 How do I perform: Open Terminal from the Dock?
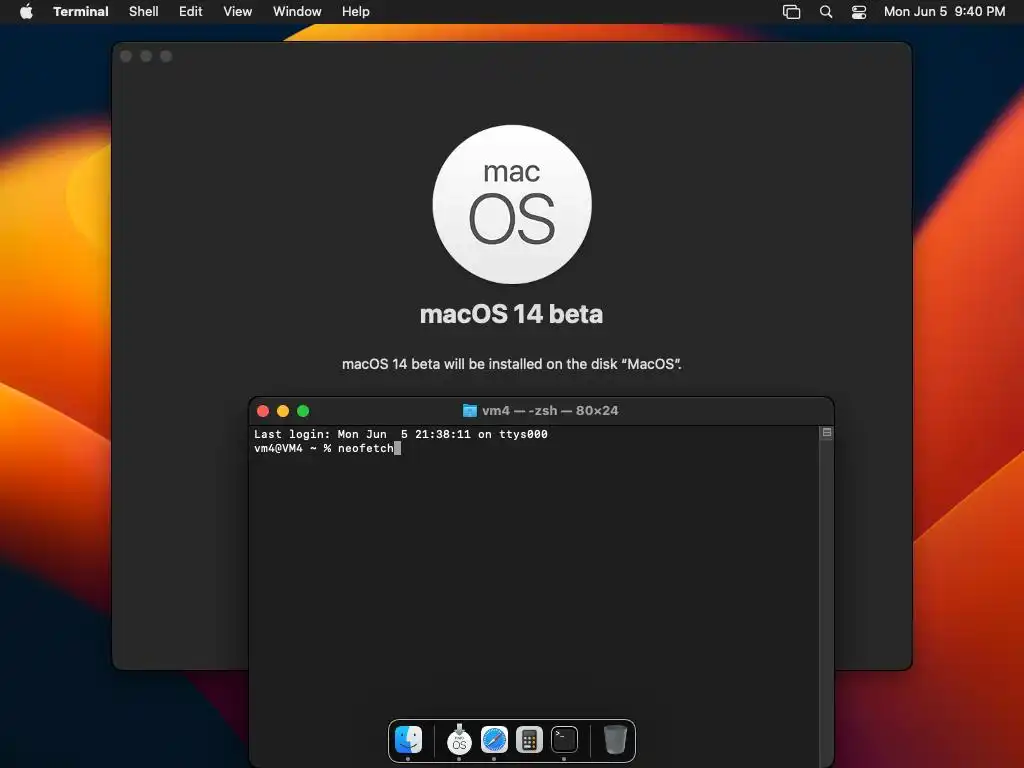tap(564, 740)
